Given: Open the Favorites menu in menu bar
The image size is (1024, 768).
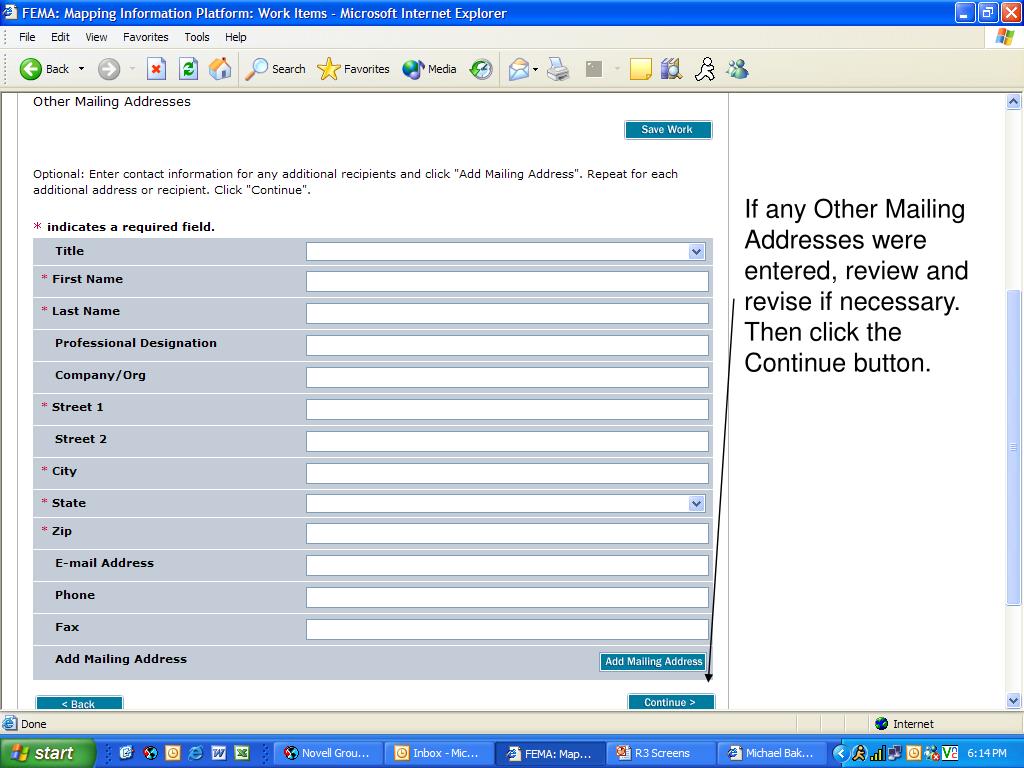Looking at the screenshot, I should click(x=146, y=37).
